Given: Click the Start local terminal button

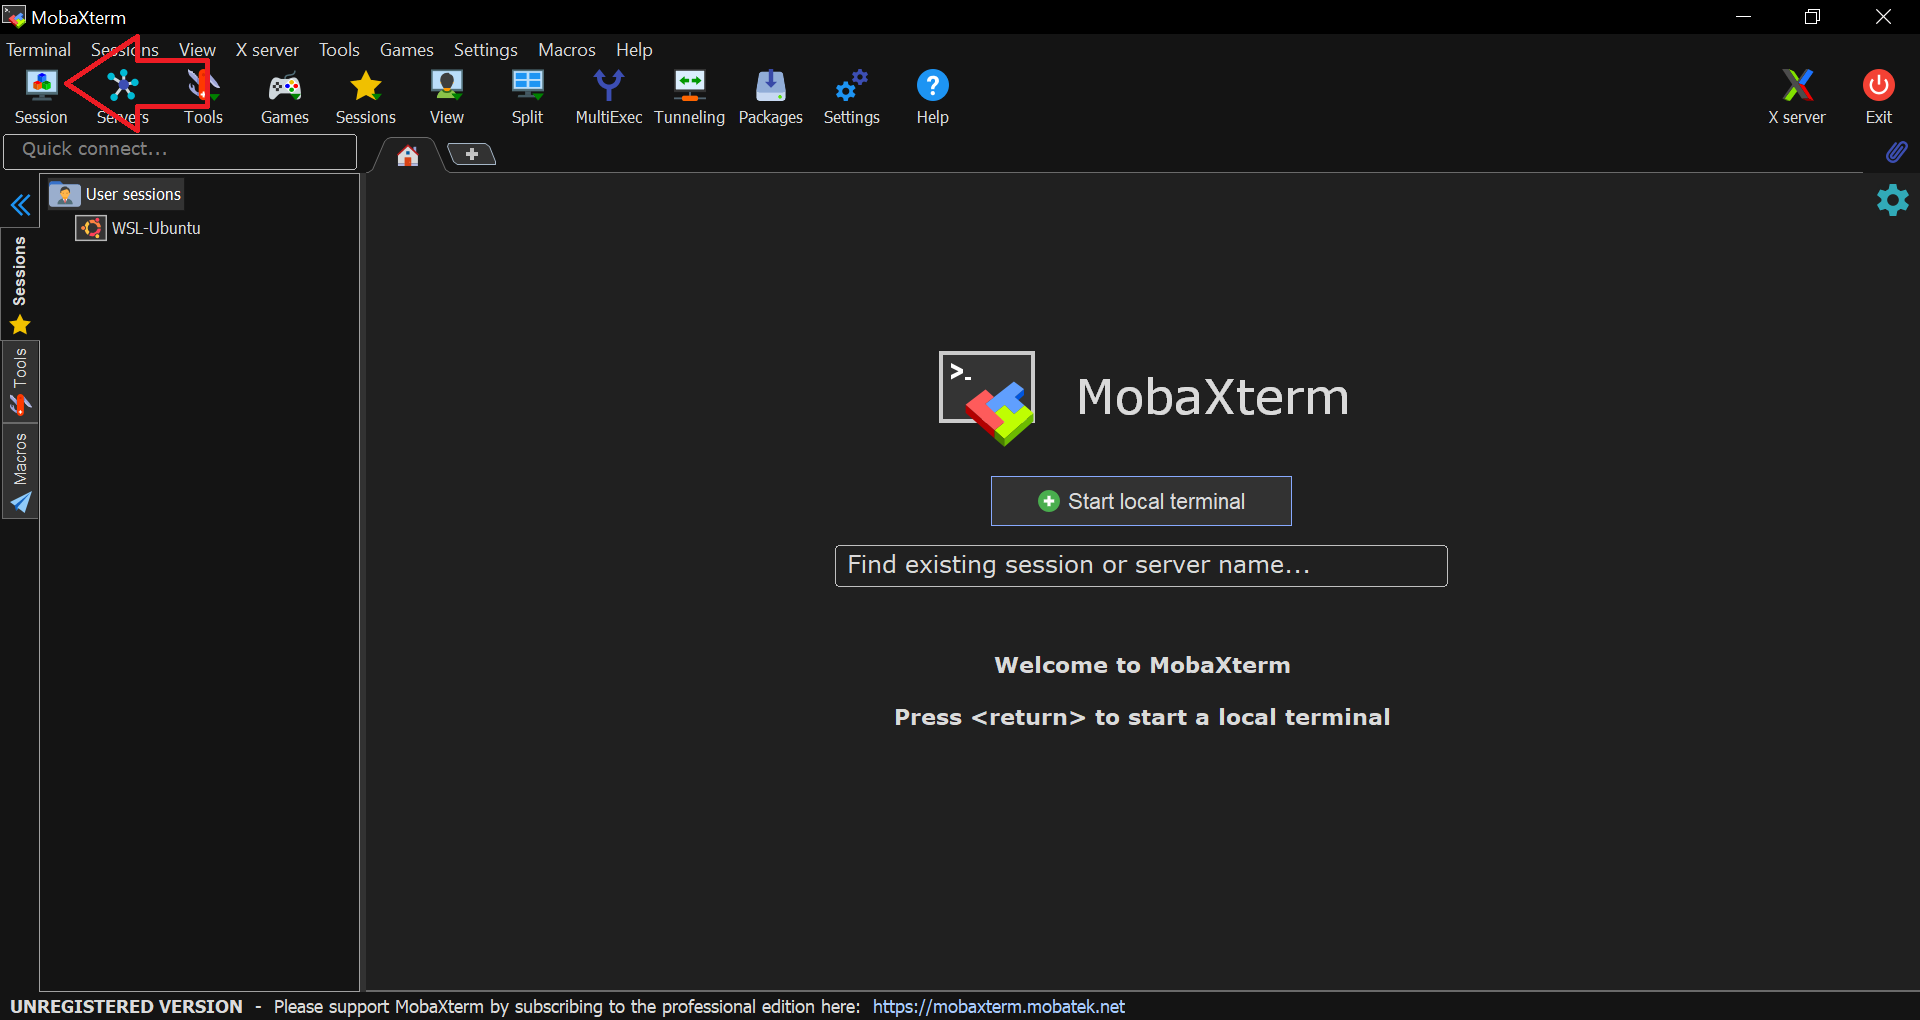Looking at the screenshot, I should 1141,501.
